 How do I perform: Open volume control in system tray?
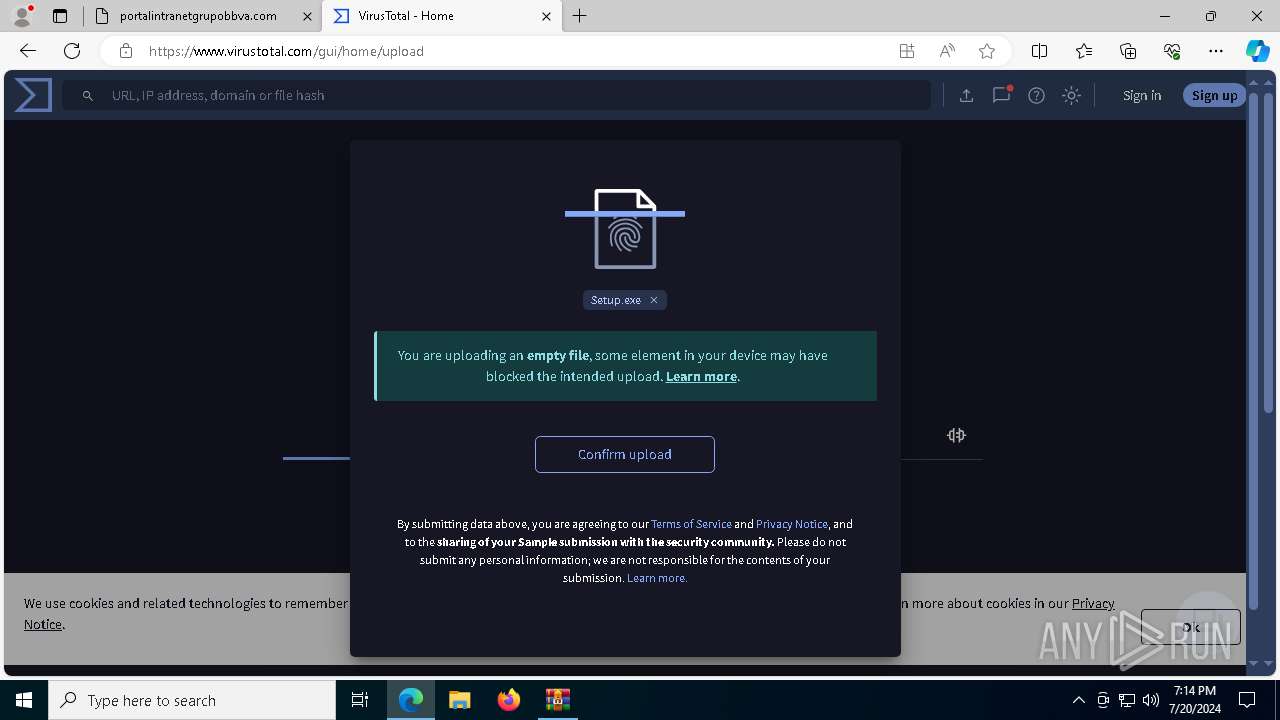[1150, 700]
